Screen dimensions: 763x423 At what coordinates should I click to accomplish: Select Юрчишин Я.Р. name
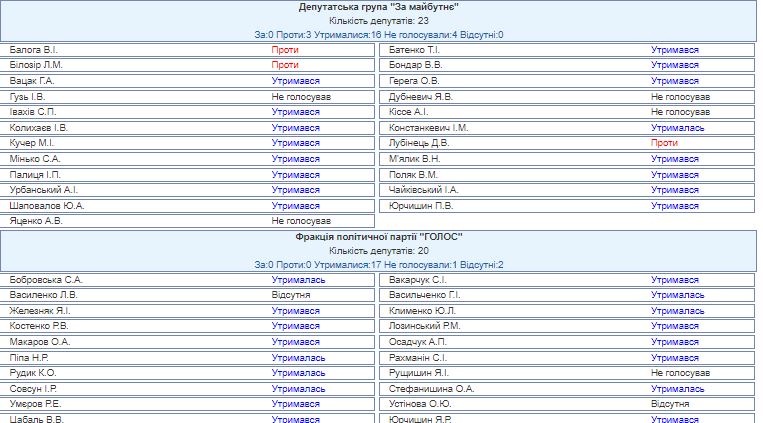[420, 419]
